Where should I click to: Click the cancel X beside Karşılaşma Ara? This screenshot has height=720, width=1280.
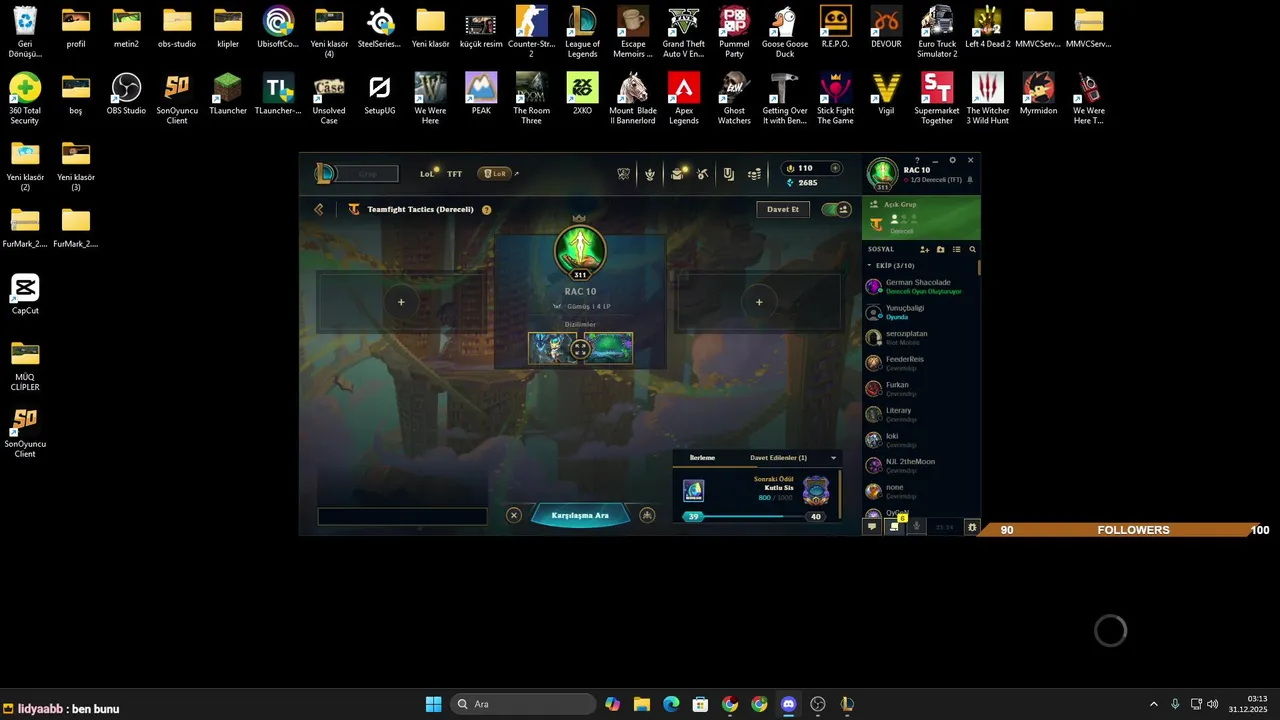click(514, 515)
